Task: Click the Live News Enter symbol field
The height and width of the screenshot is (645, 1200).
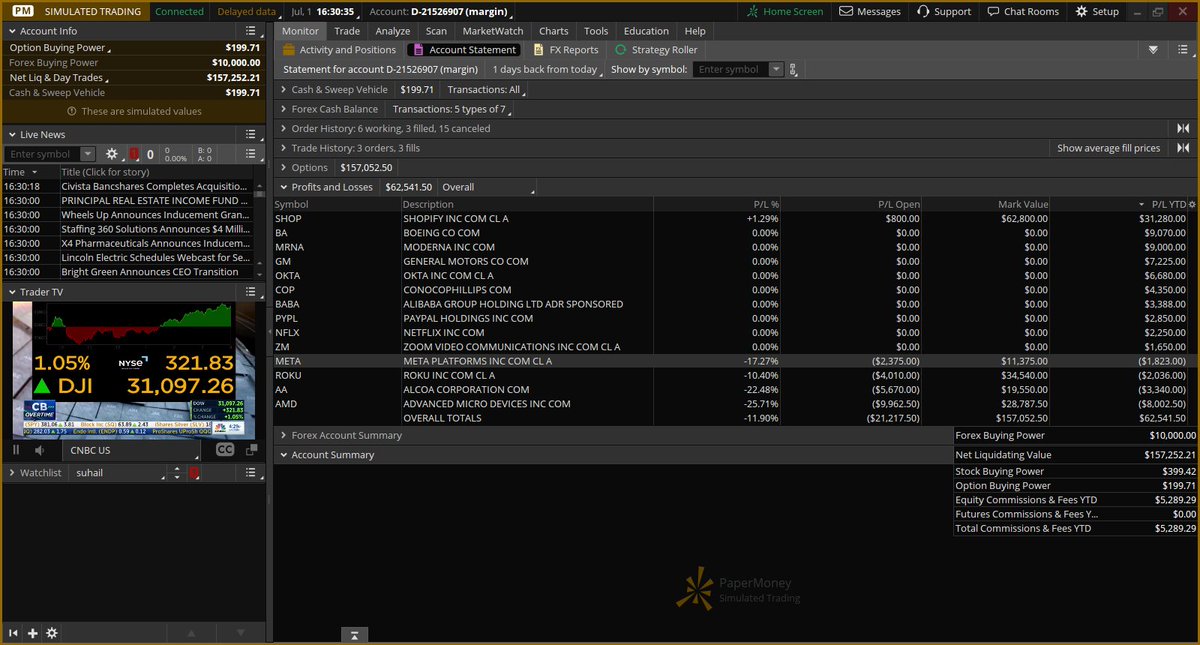Action: 42,154
